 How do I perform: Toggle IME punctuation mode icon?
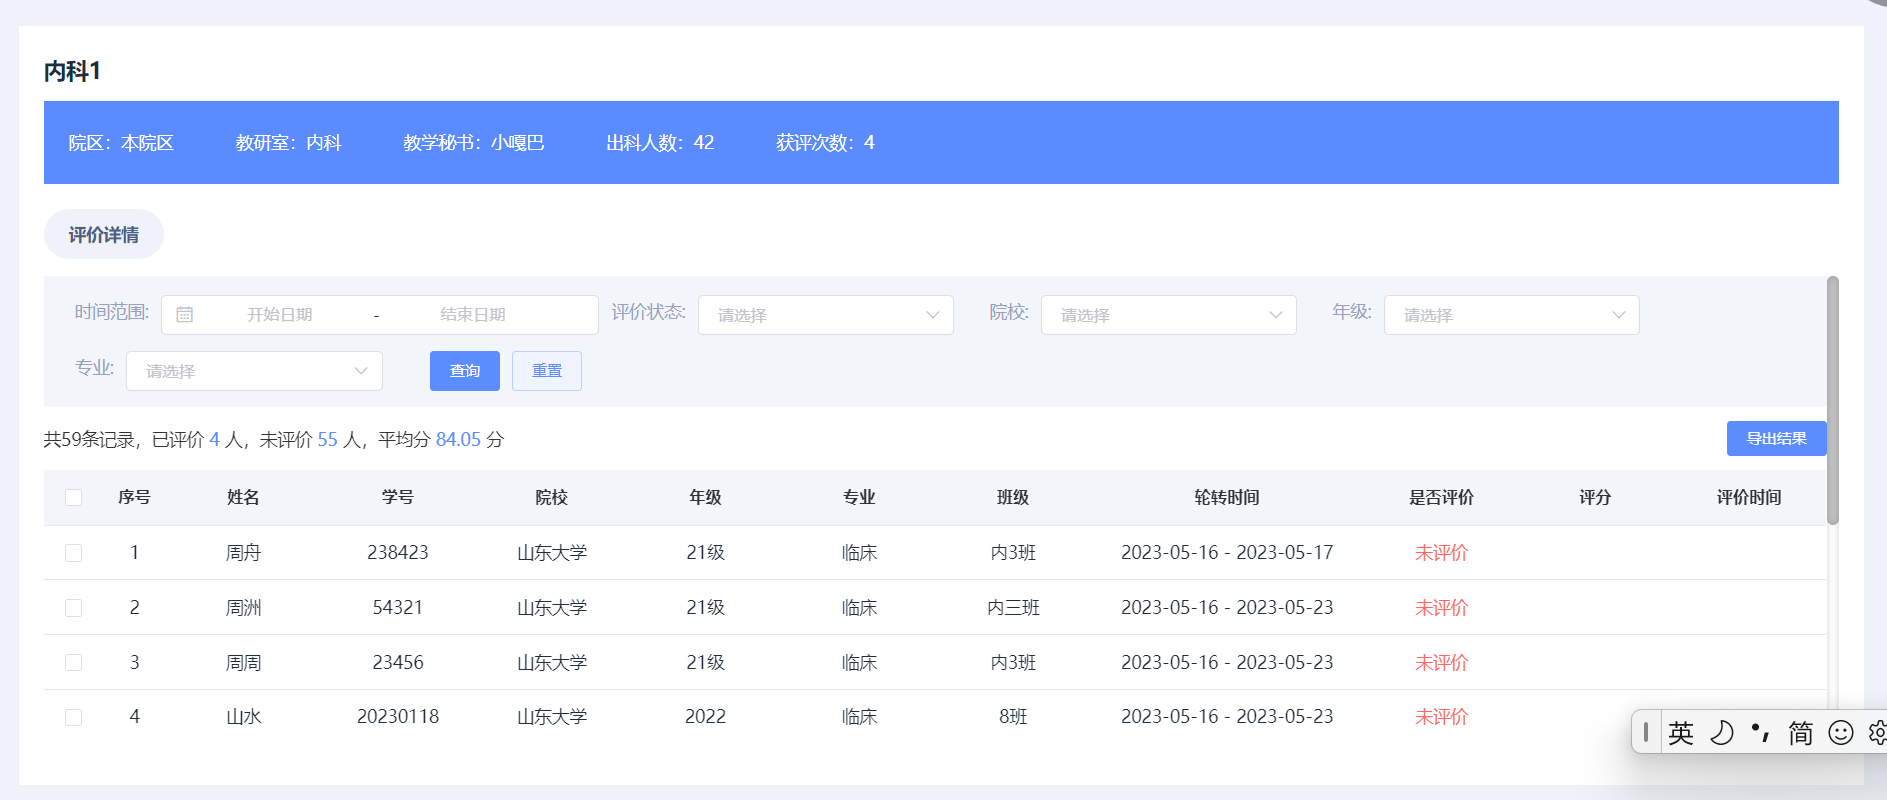1761,733
